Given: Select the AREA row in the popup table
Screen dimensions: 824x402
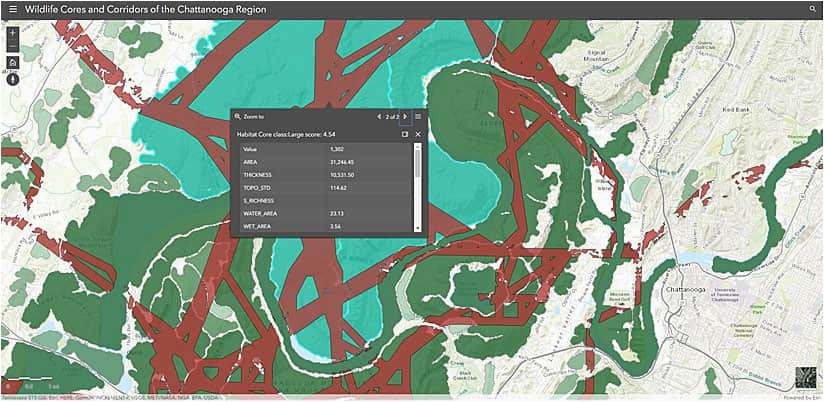Looking at the screenshot, I should pos(326,162).
